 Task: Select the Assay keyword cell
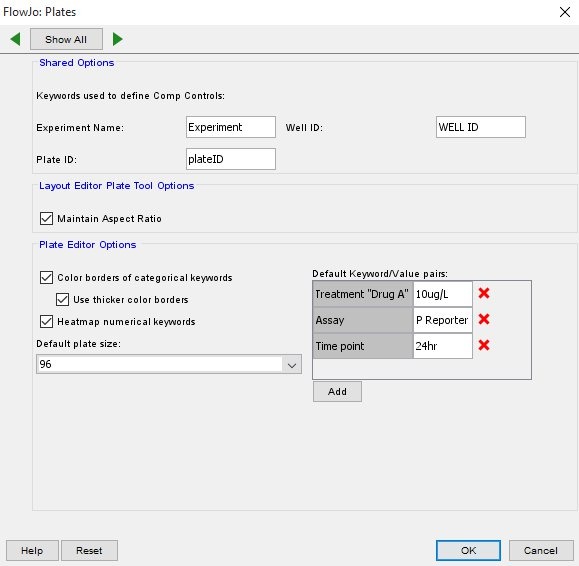click(x=363, y=320)
